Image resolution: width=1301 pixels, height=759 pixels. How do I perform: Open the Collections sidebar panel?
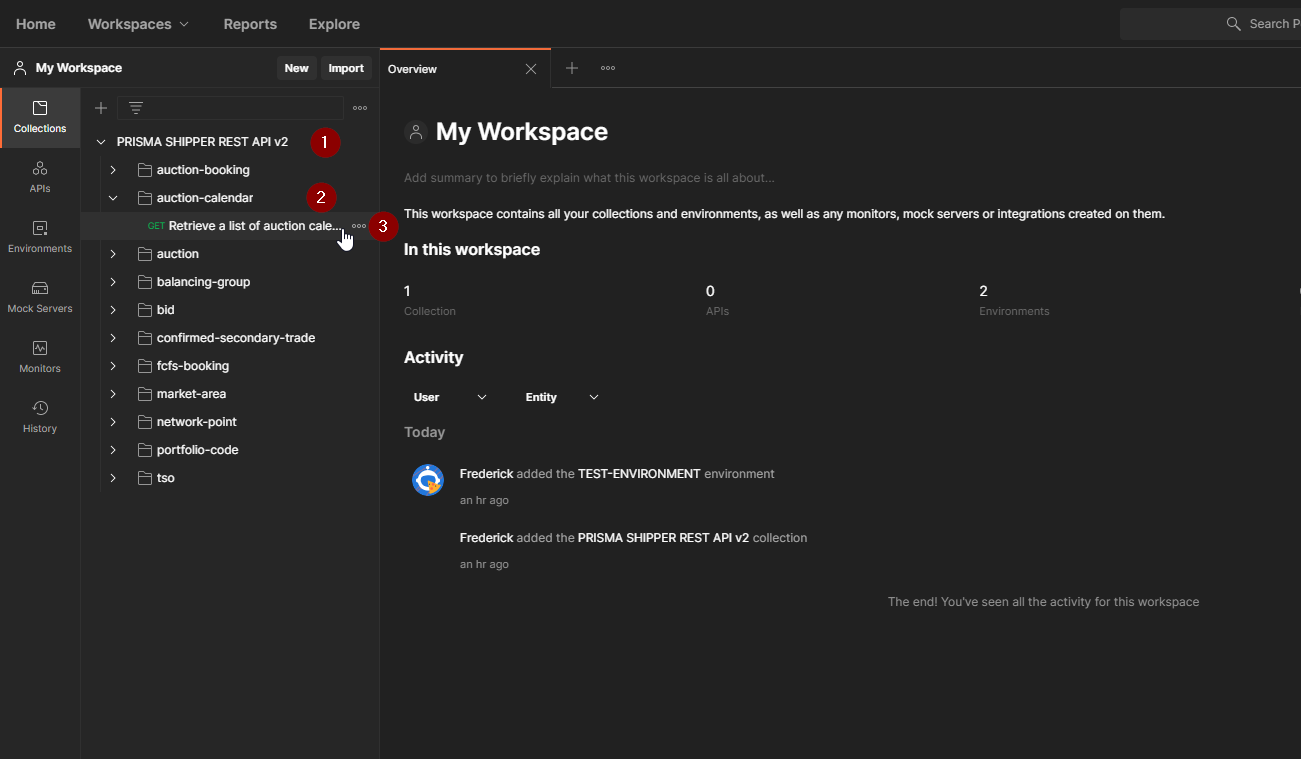40,117
